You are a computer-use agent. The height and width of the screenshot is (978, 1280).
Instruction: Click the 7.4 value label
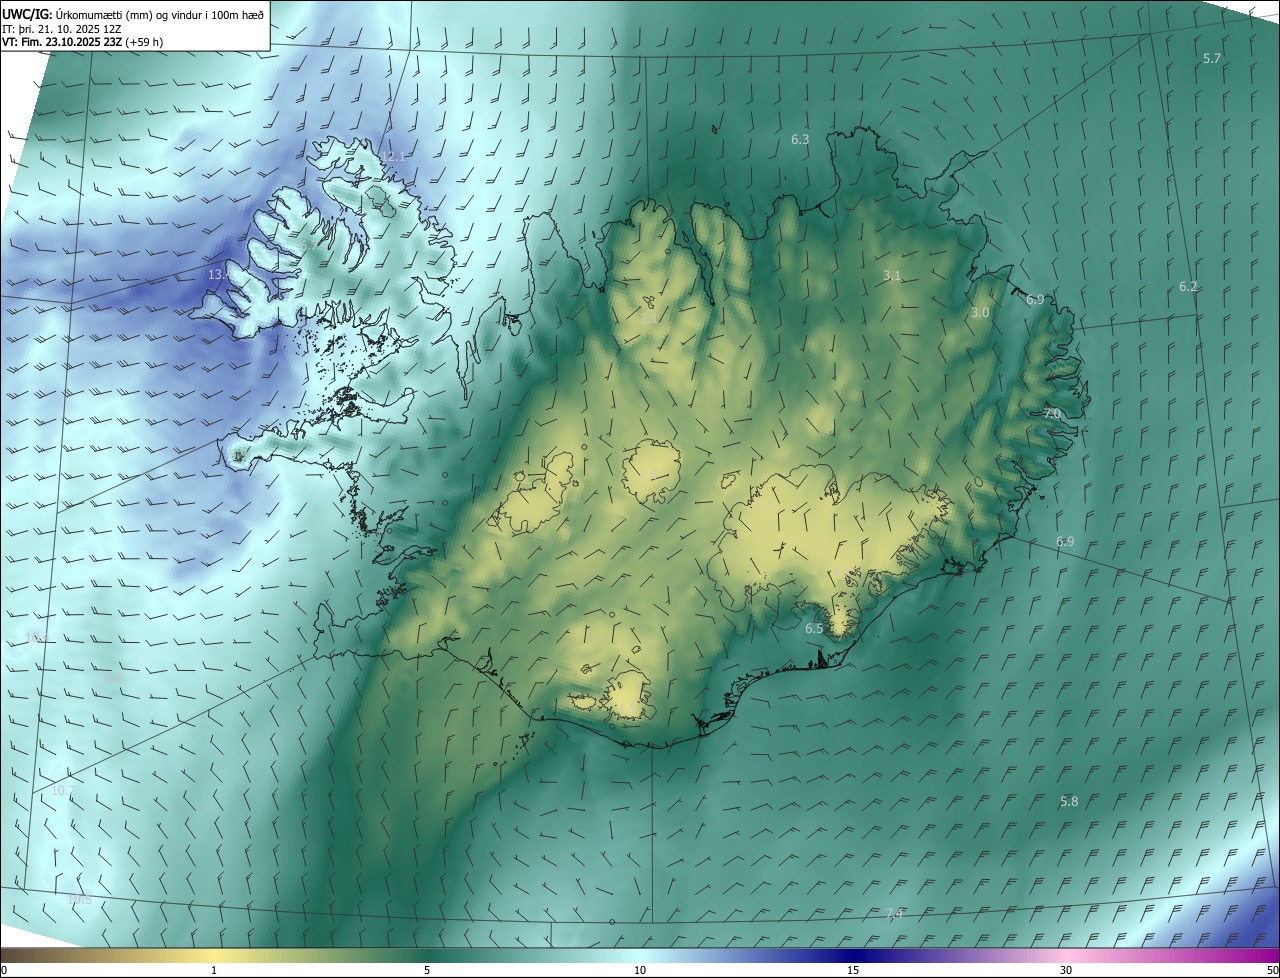(x=894, y=913)
